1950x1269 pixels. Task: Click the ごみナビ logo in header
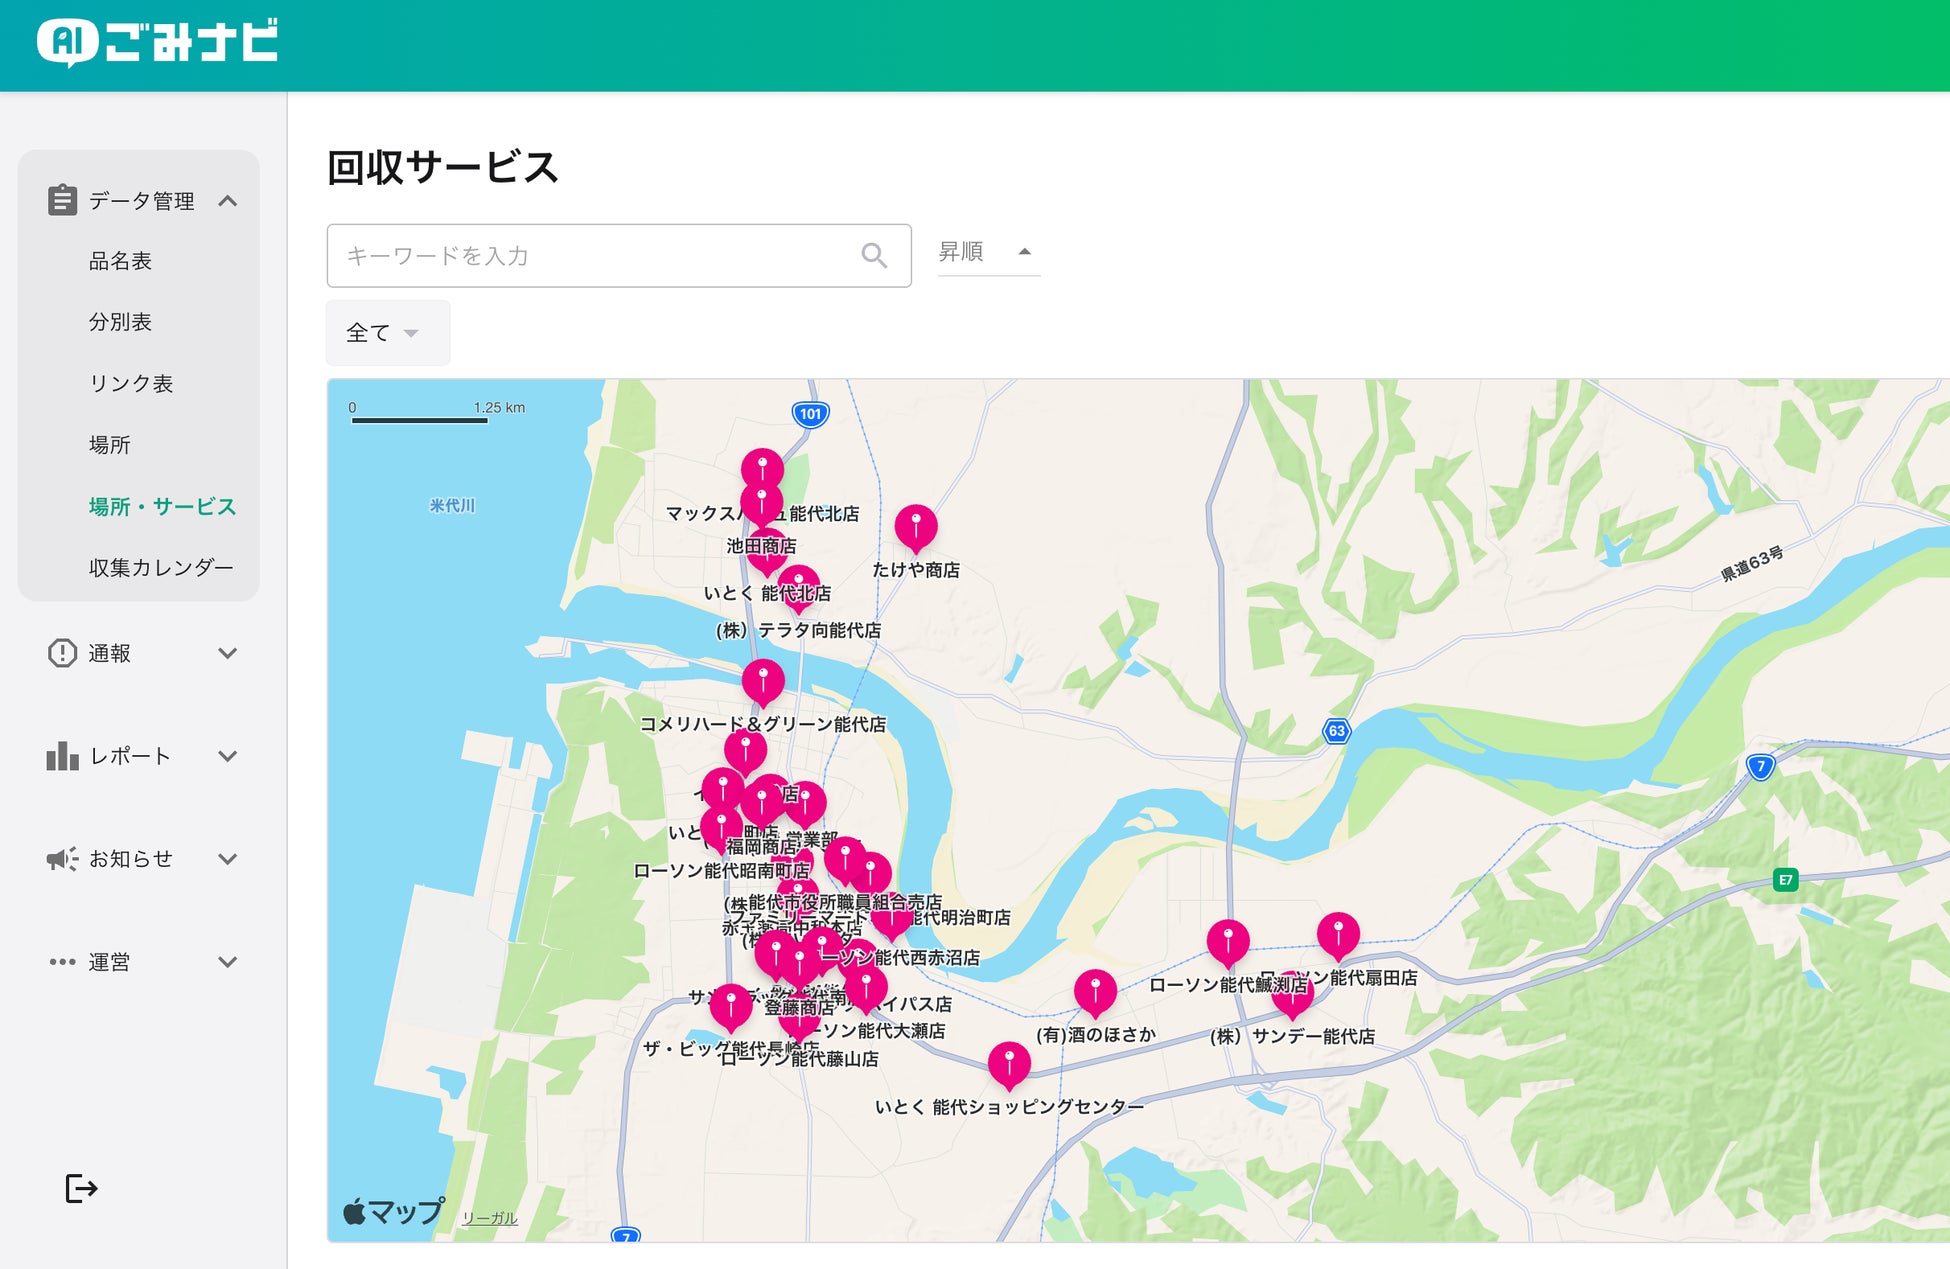158,43
